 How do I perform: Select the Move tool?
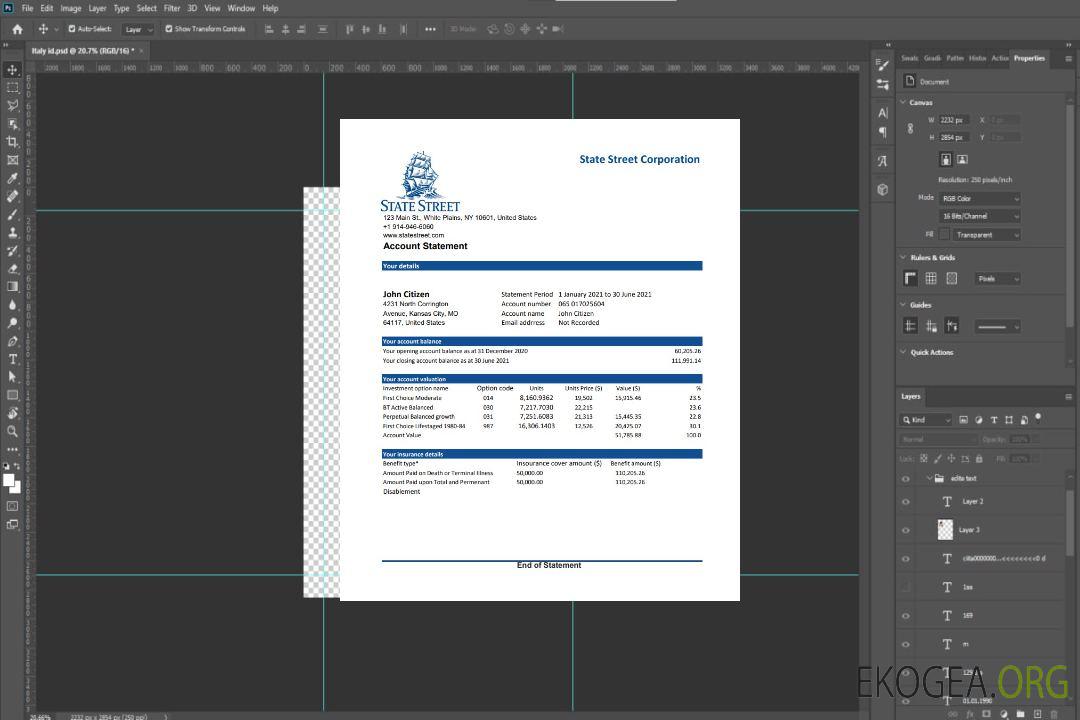pos(12,70)
